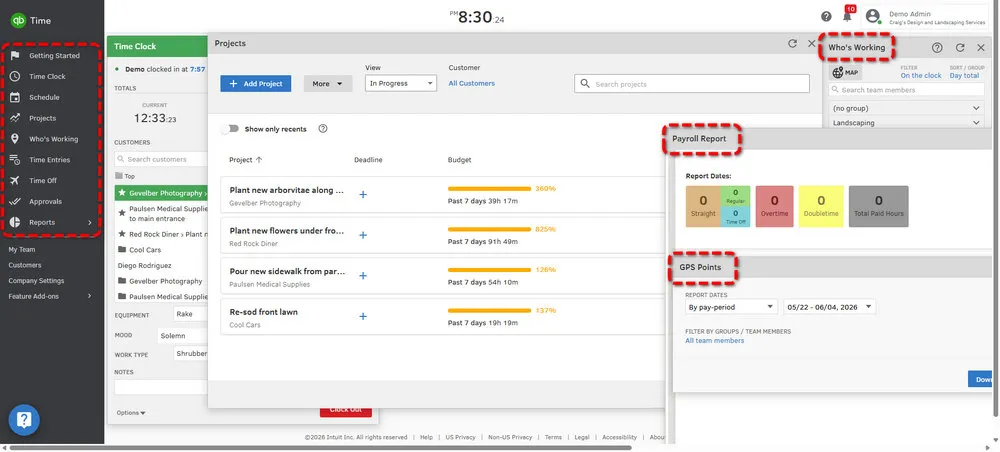Go to Schedule in the sidebar
Image resolution: width=1000 pixels, height=452 pixels.
tap(44, 98)
